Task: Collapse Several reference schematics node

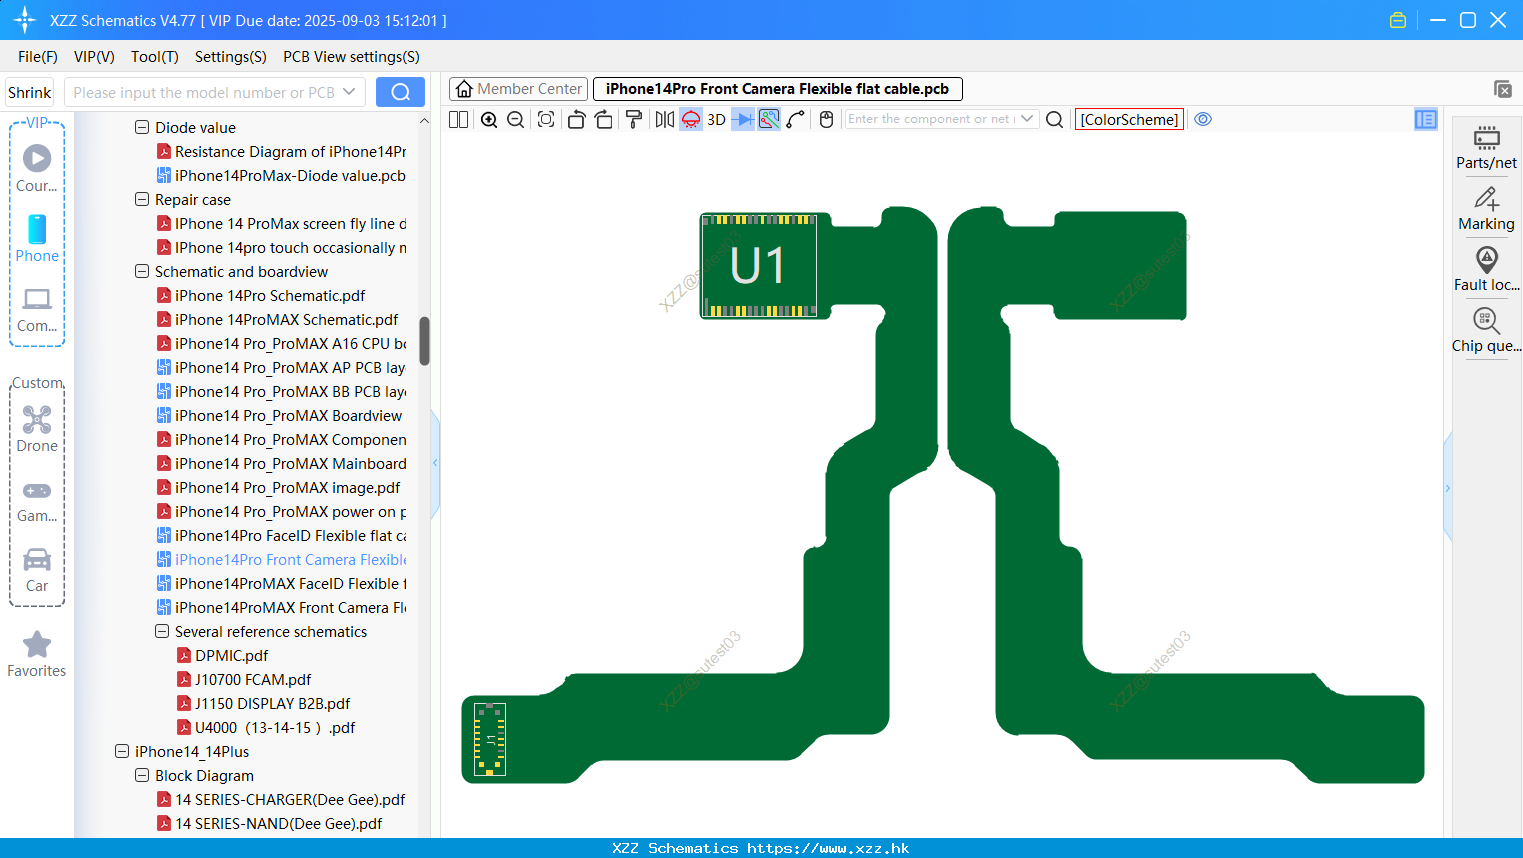Action: pyautogui.click(x=162, y=631)
